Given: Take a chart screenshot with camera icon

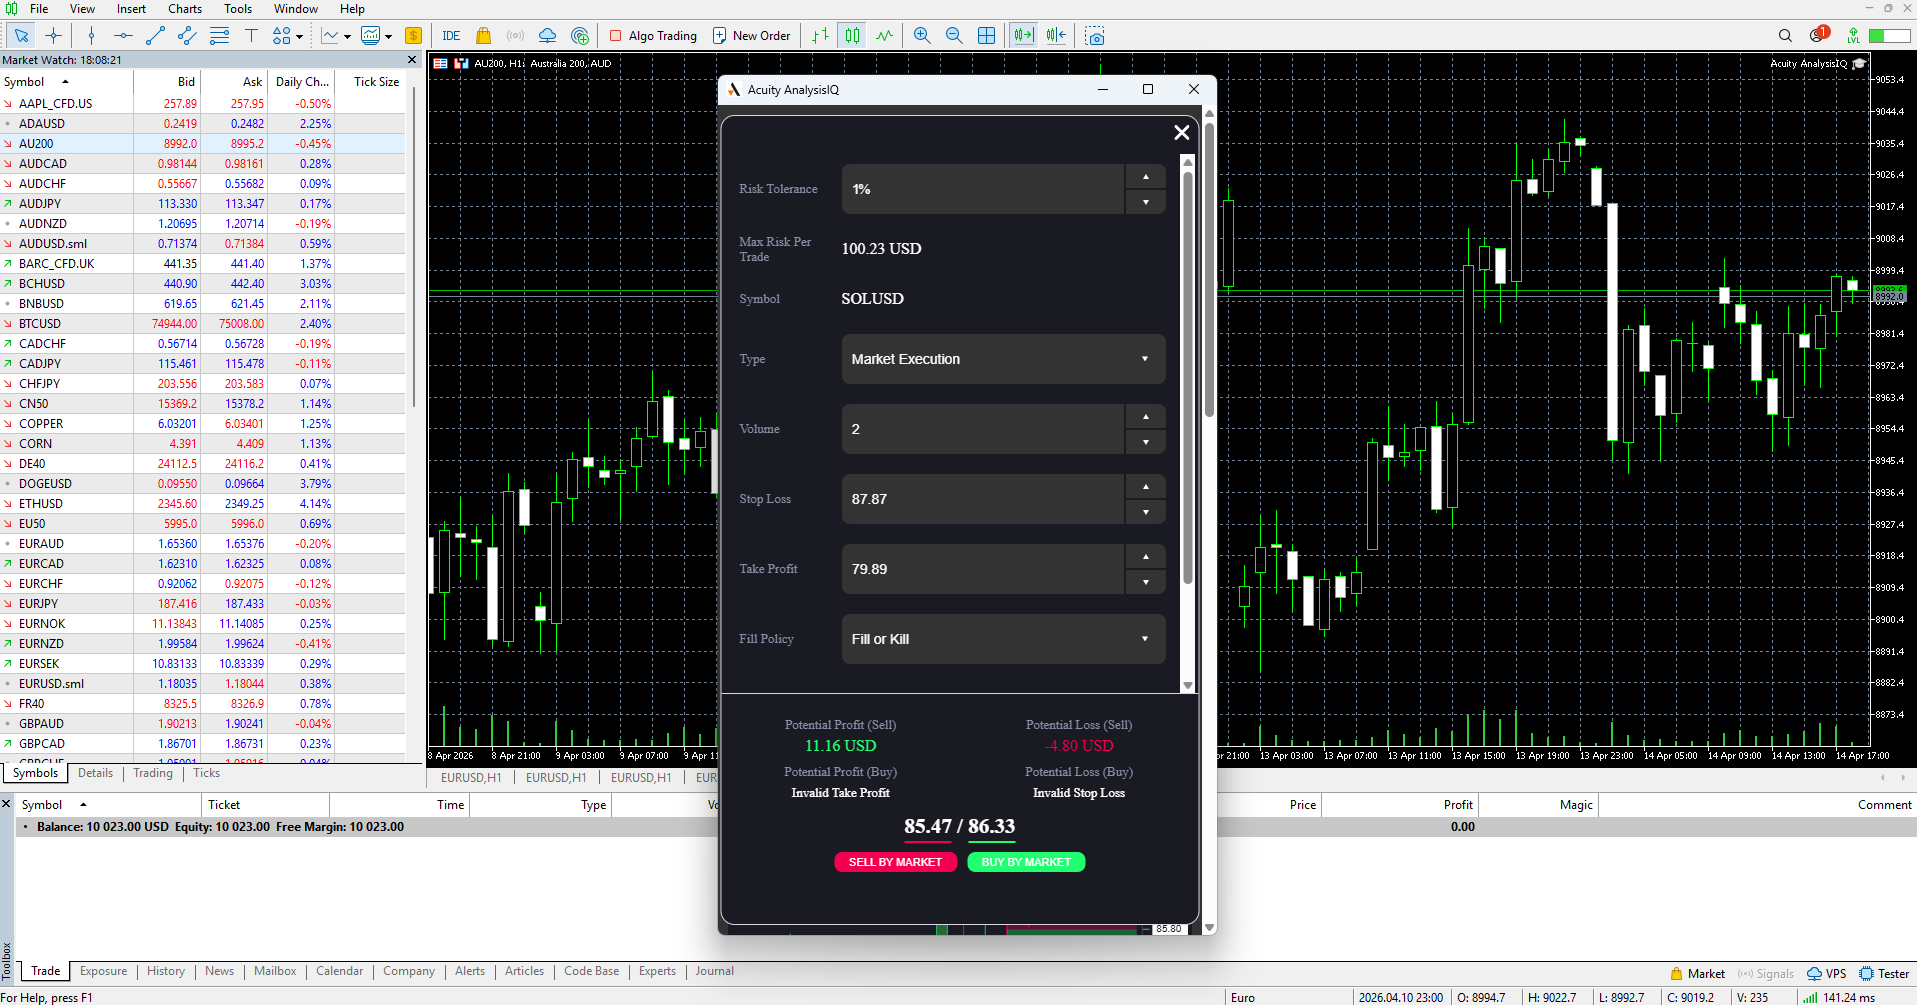Looking at the screenshot, I should [x=1095, y=36].
